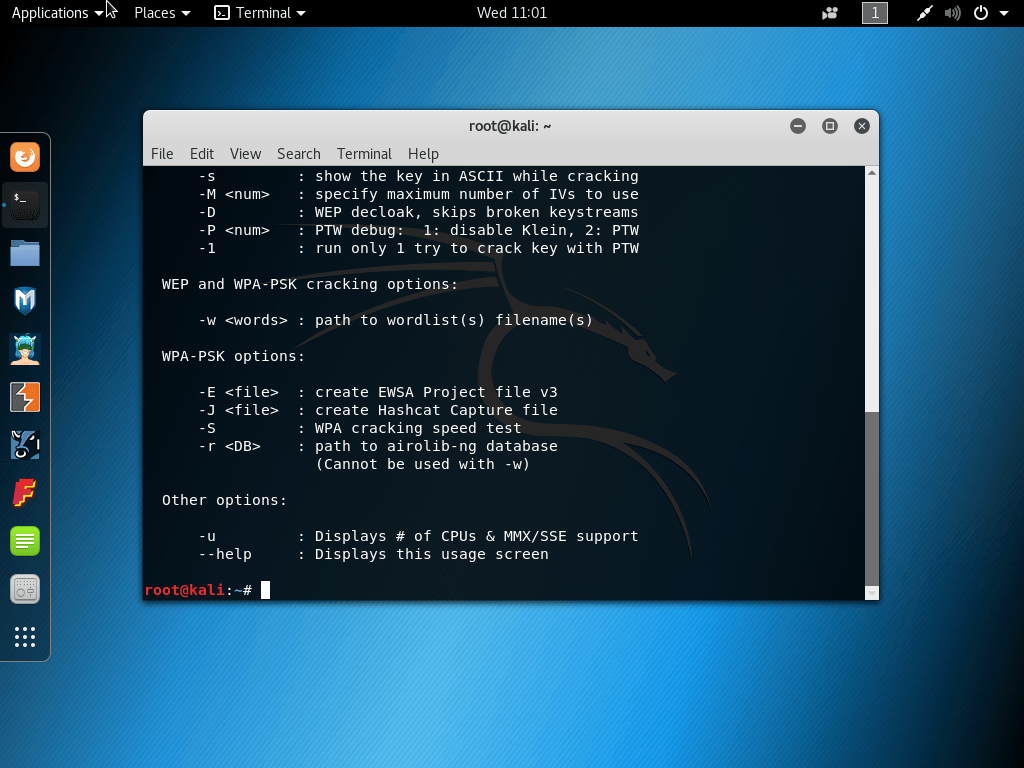Launch Firefox from the dock

click(x=25, y=157)
